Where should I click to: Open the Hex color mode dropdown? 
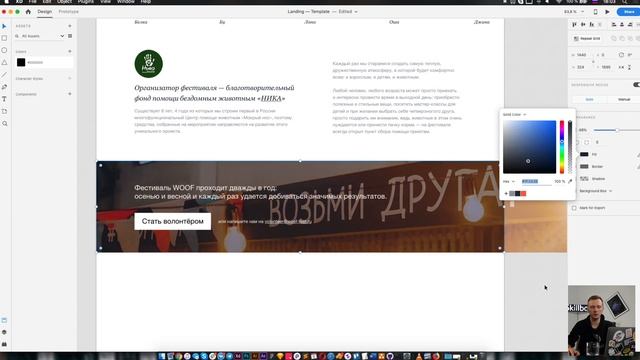pyautogui.click(x=509, y=181)
